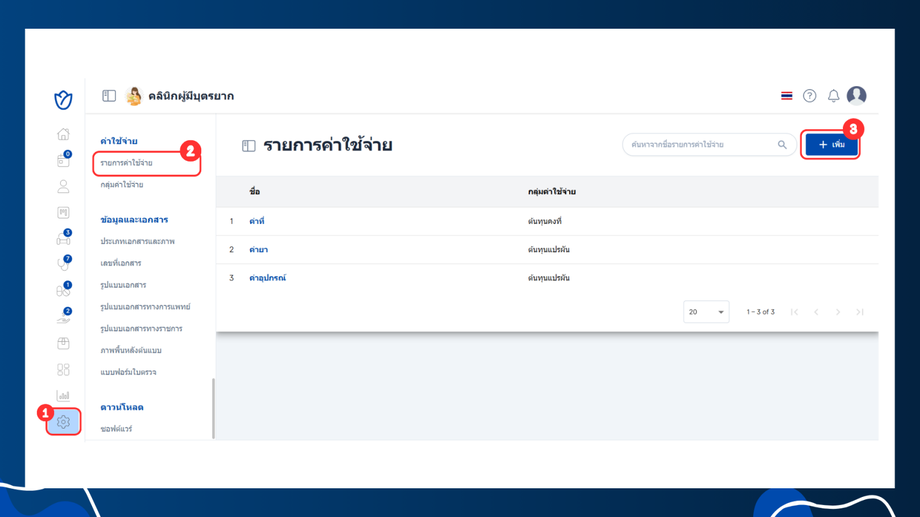Open the home icon in sidebar

[x=63, y=134]
